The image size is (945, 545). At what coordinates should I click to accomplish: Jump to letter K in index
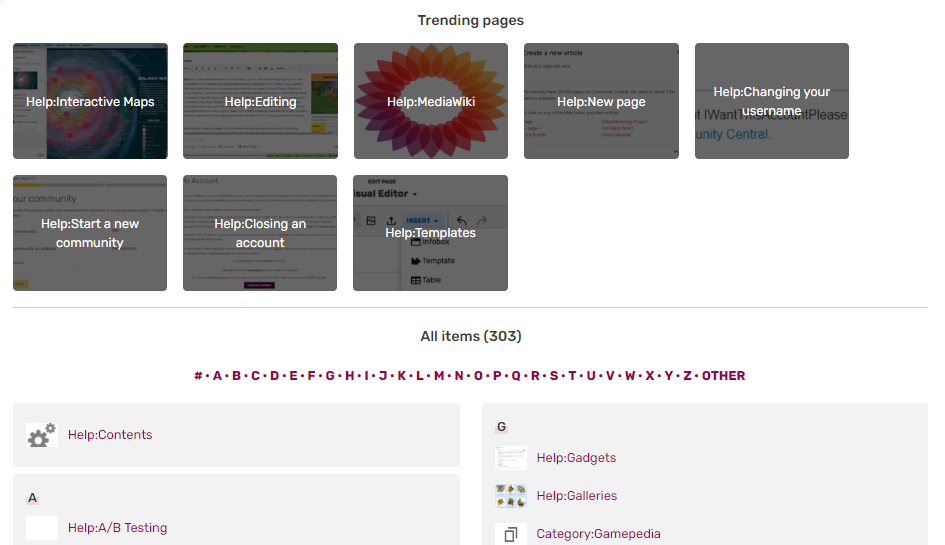coord(401,376)
